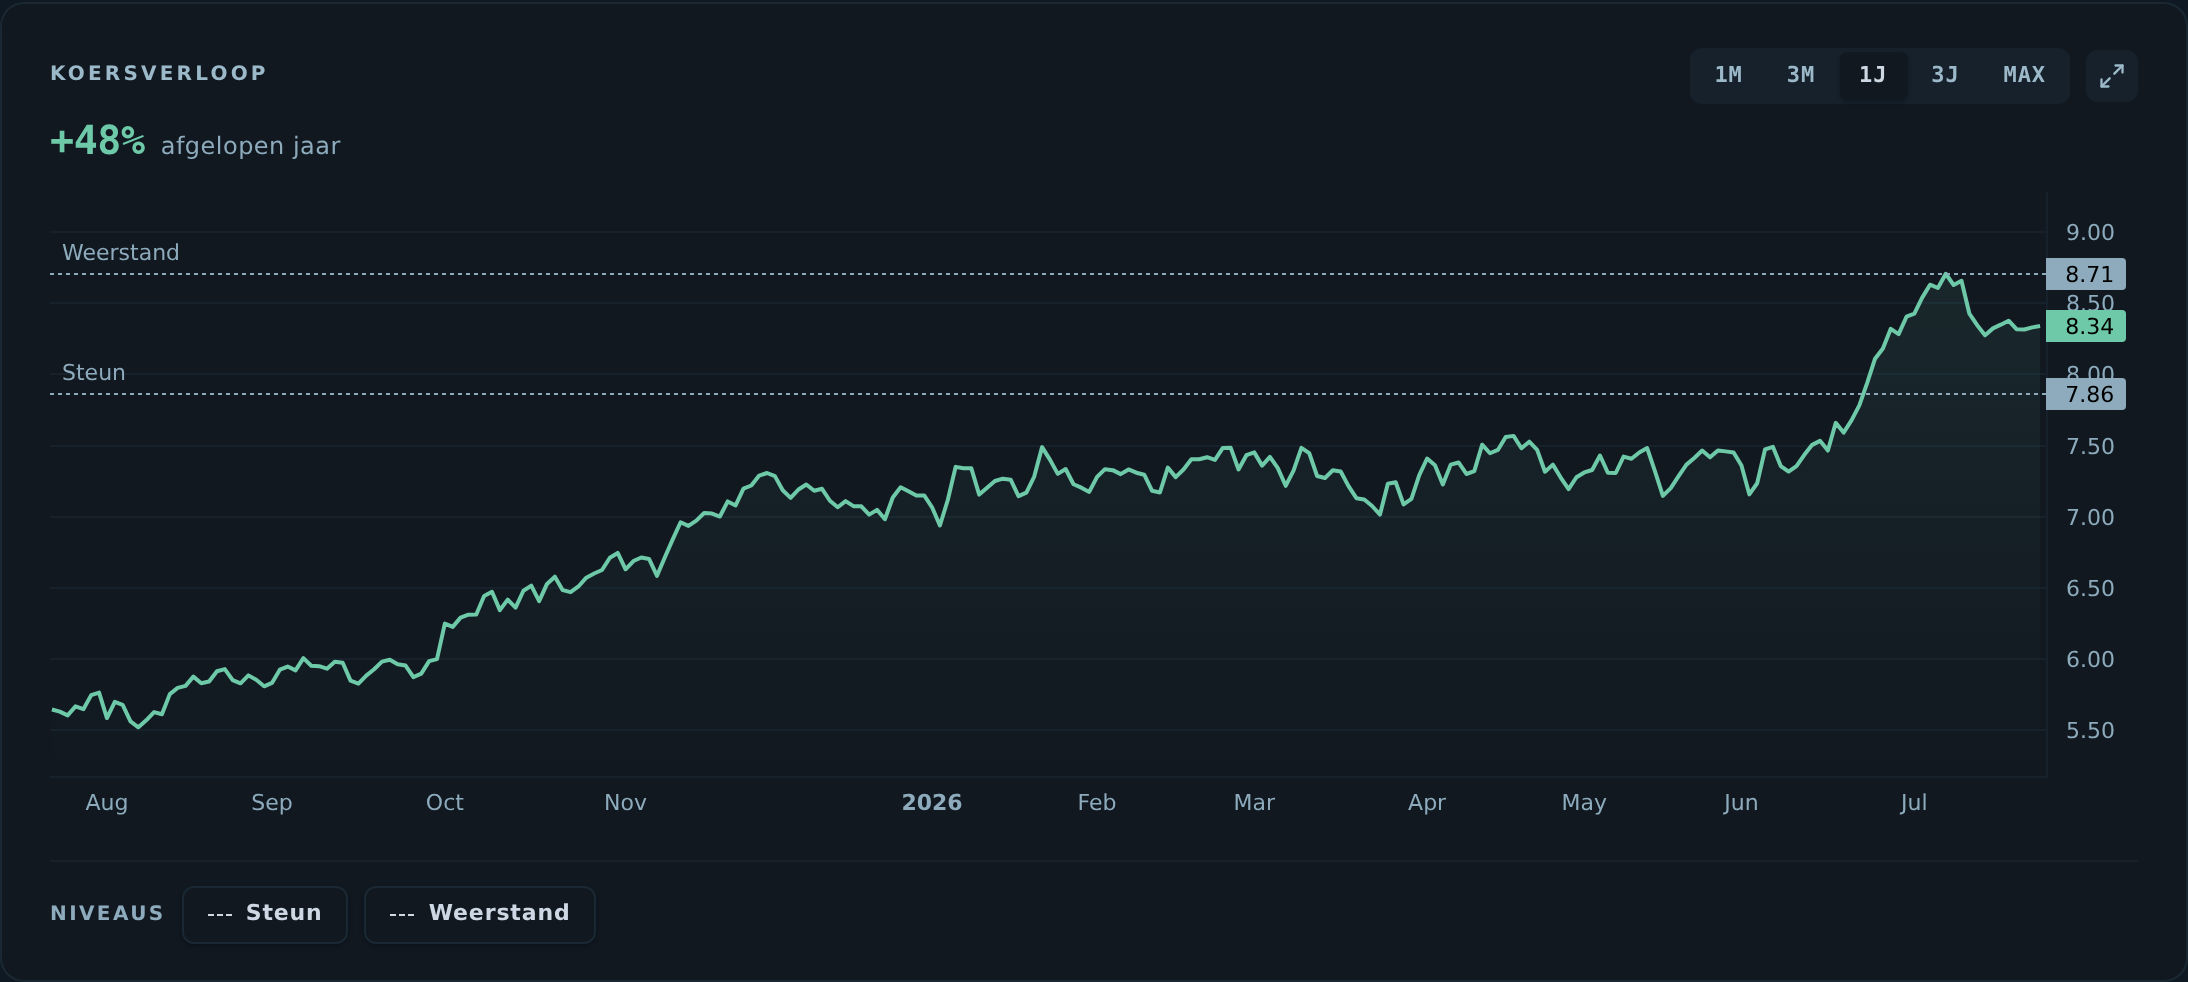Toggle the Steun level line

[265, 914]
